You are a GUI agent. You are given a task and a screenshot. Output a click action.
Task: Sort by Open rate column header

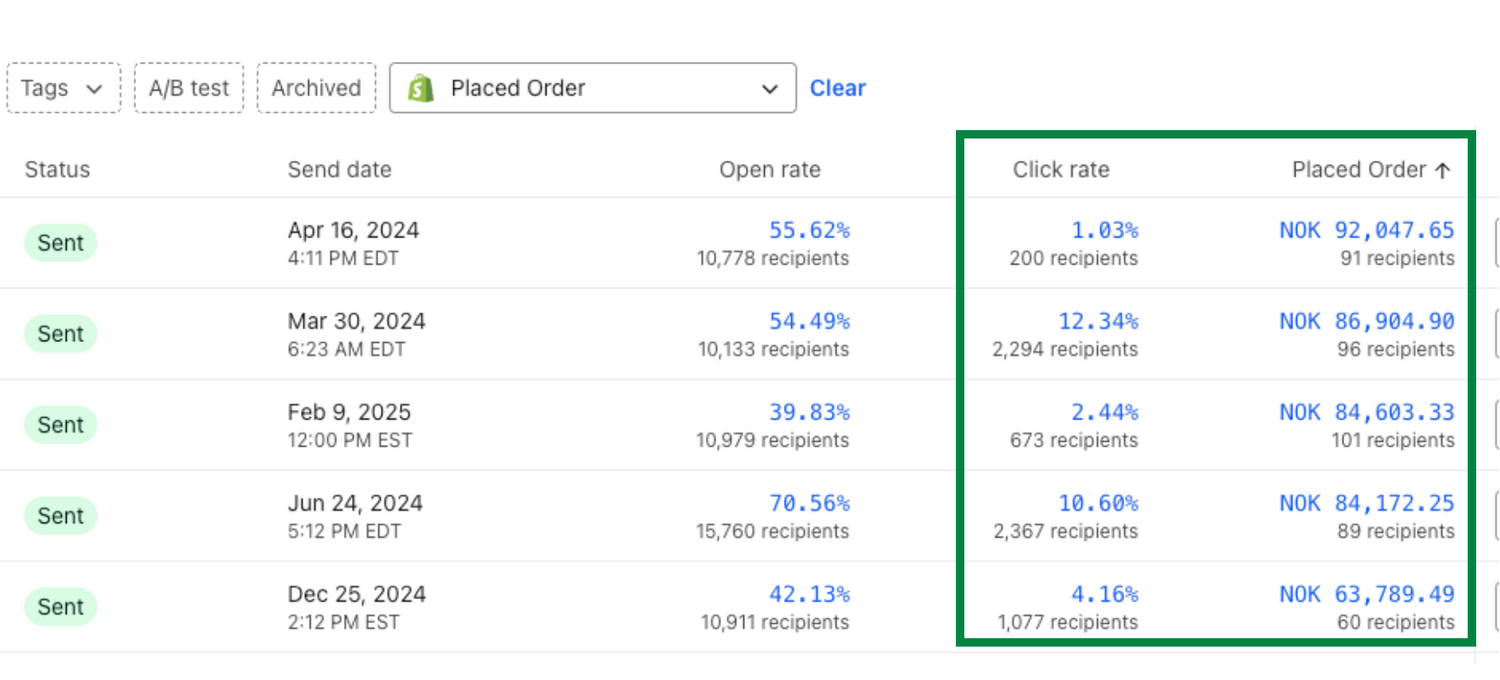pyautogui.click(x=769, y=170)
